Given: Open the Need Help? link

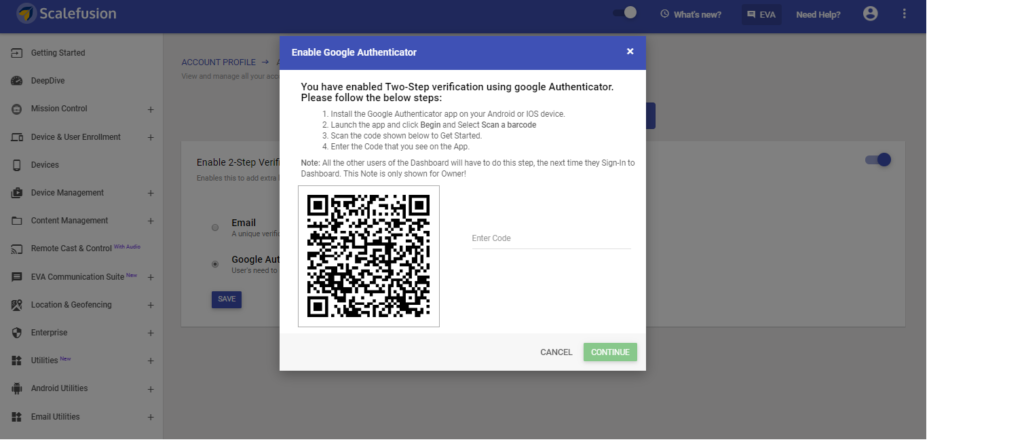Looking at the screenshot, I should coord(818,14).
